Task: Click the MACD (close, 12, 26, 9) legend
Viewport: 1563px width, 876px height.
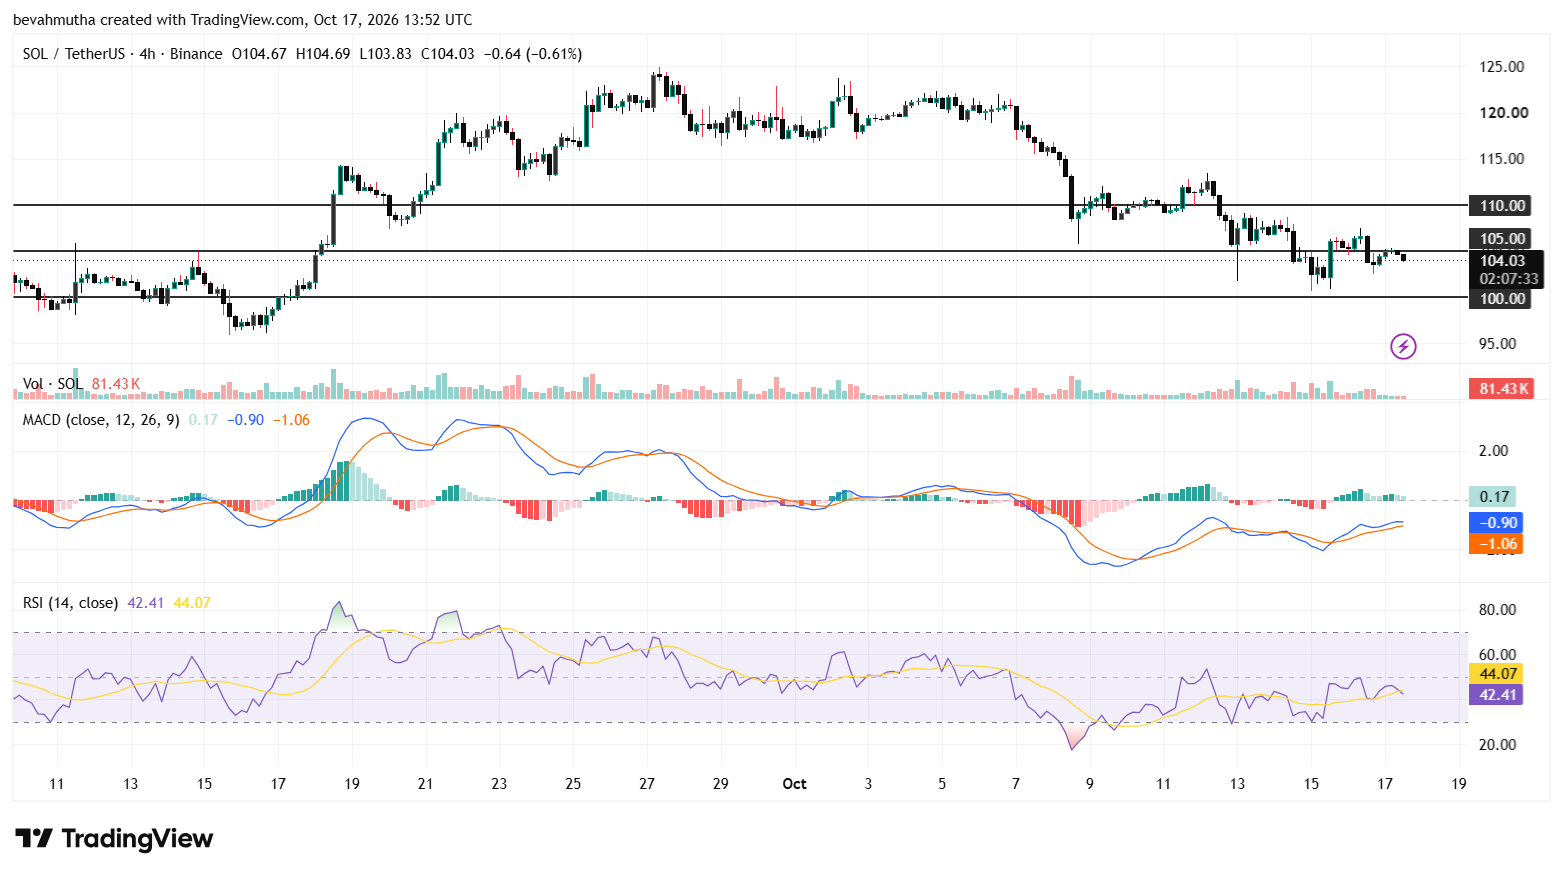Action: click(x=101, y=420)
